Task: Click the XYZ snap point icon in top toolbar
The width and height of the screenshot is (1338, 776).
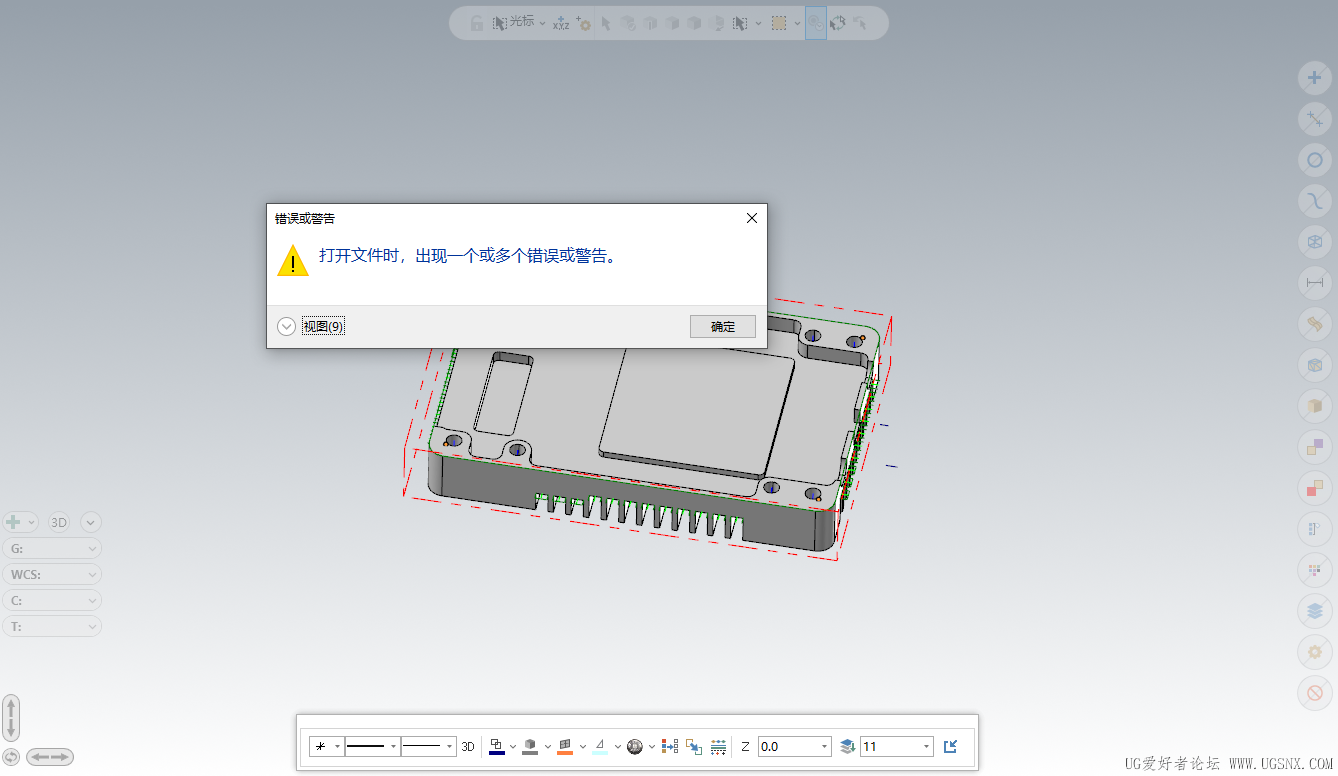Action: coord(561,22)
